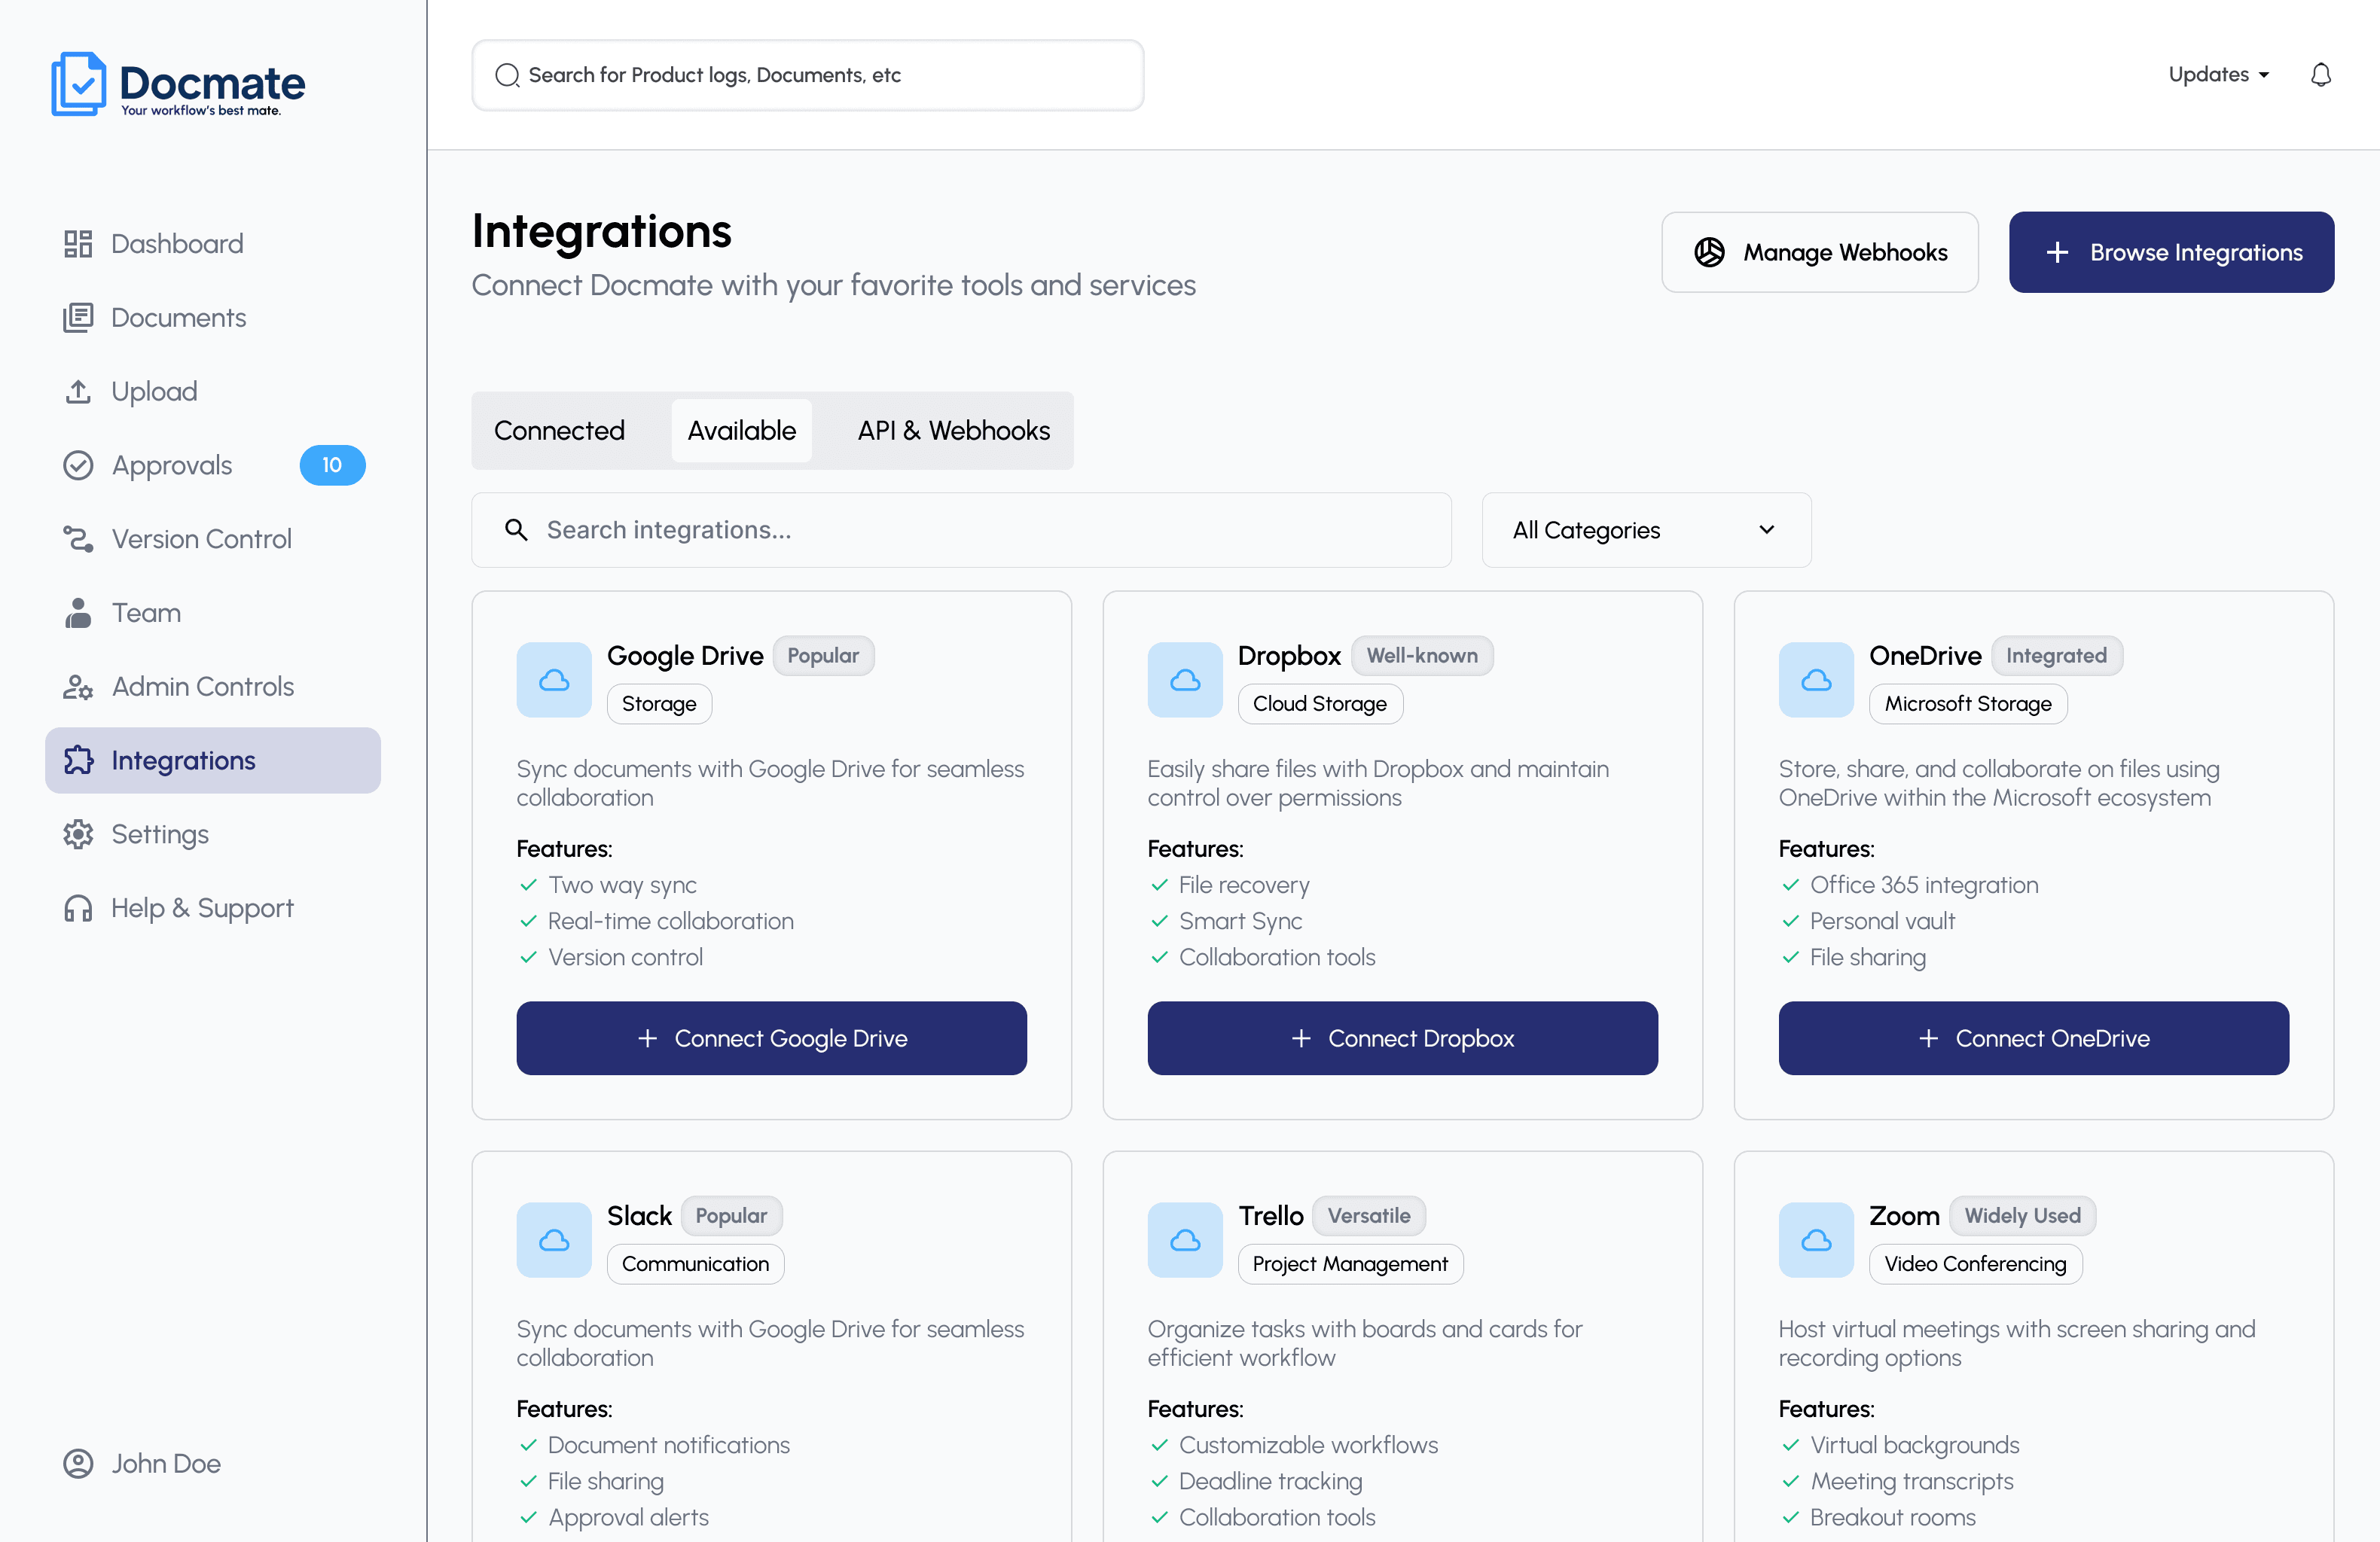Click the Slack cloud icon

[x=554, y=1240]
